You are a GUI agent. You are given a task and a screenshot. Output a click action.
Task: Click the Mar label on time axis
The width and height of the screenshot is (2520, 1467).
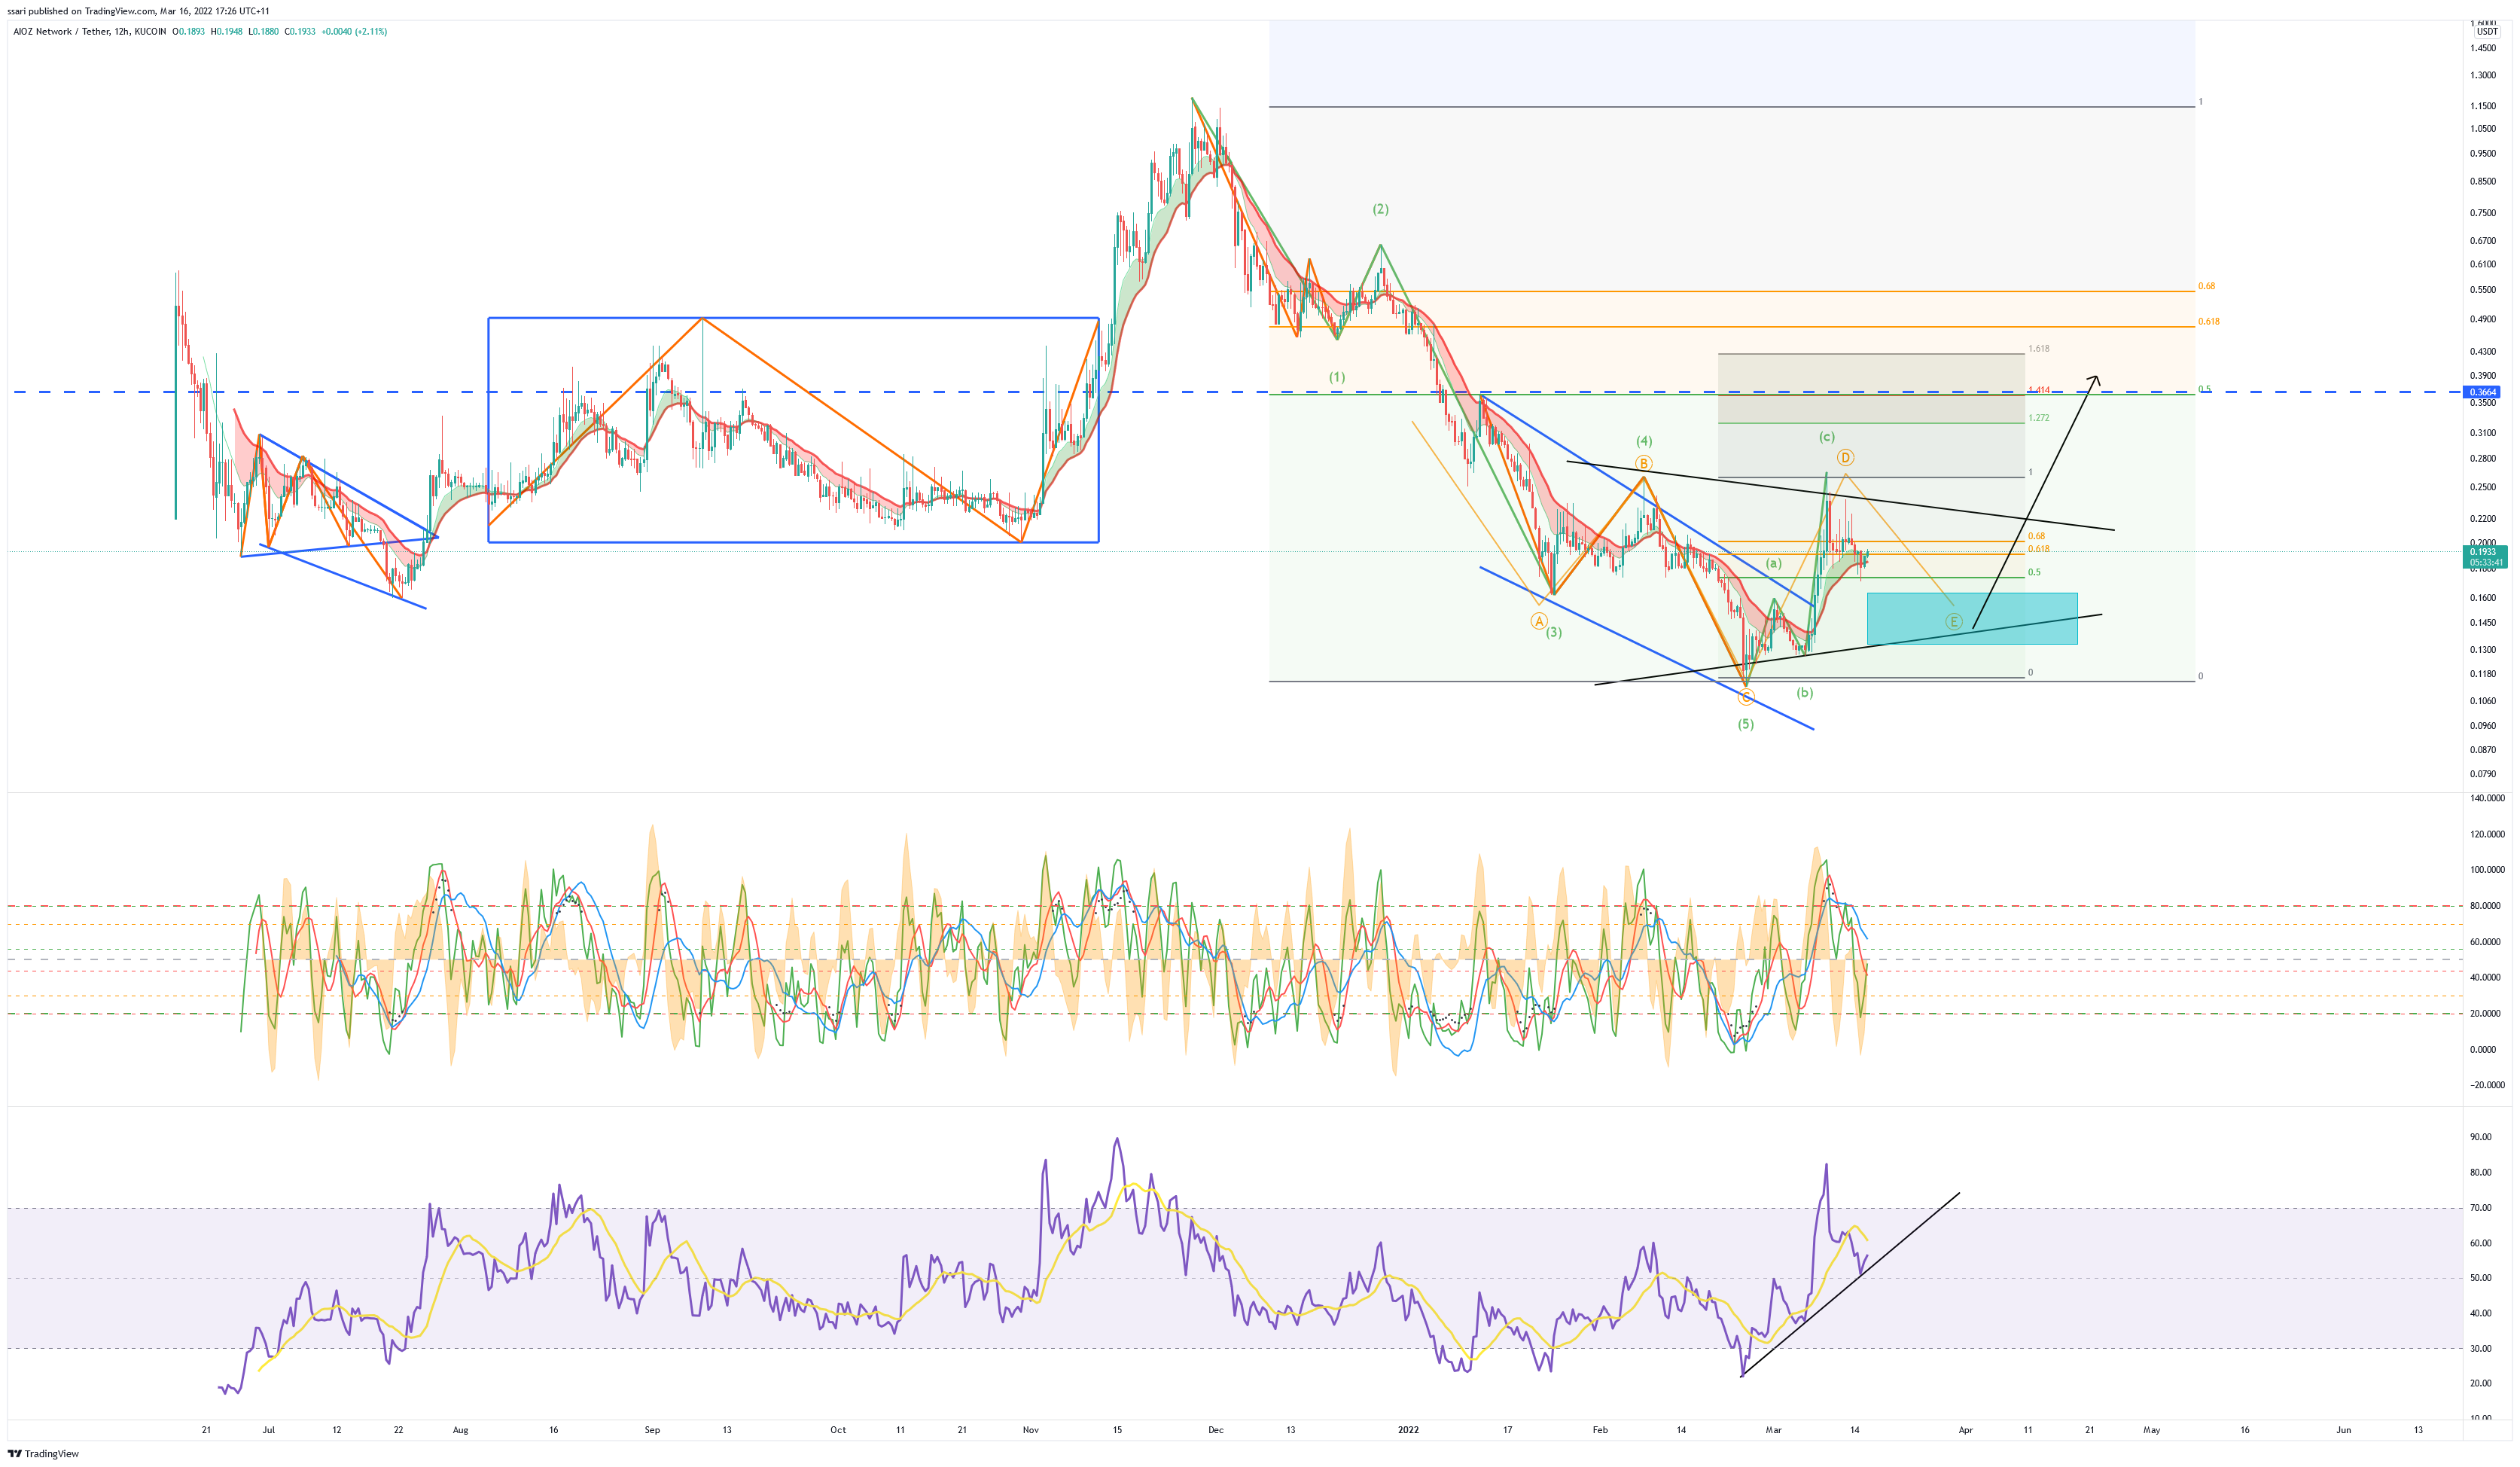click(1773, 1430)
